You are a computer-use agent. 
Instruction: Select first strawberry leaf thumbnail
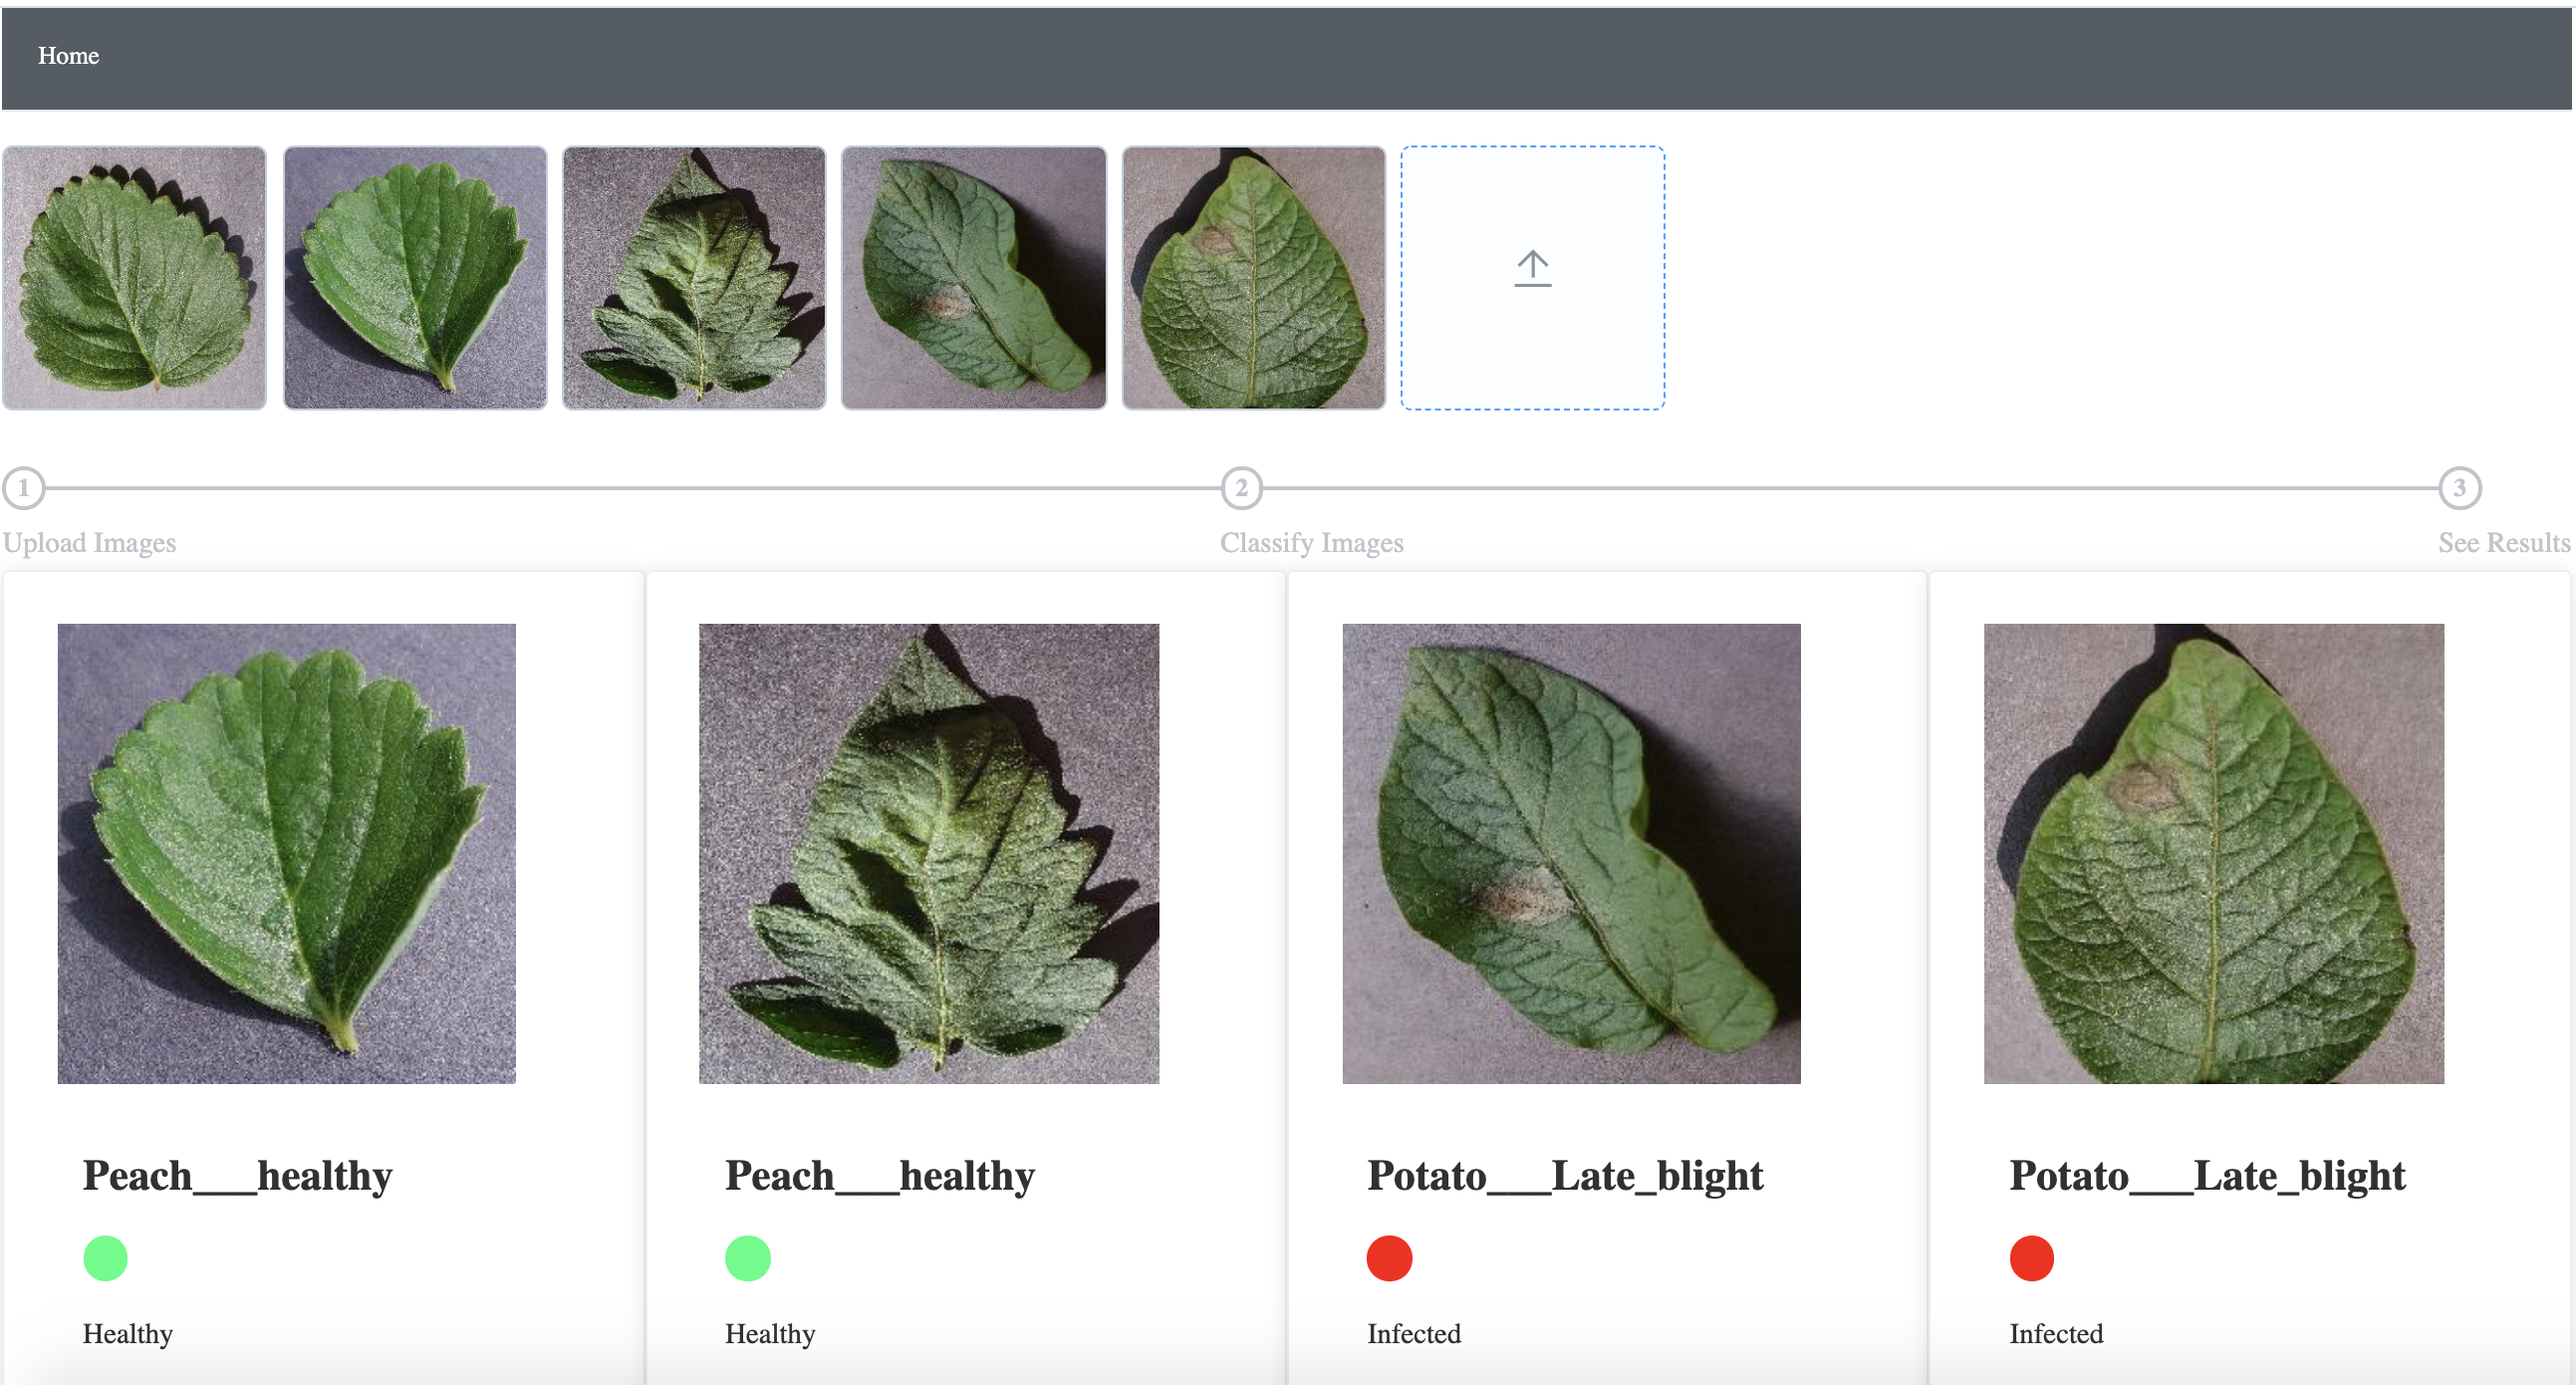click(x=134, y=278)
